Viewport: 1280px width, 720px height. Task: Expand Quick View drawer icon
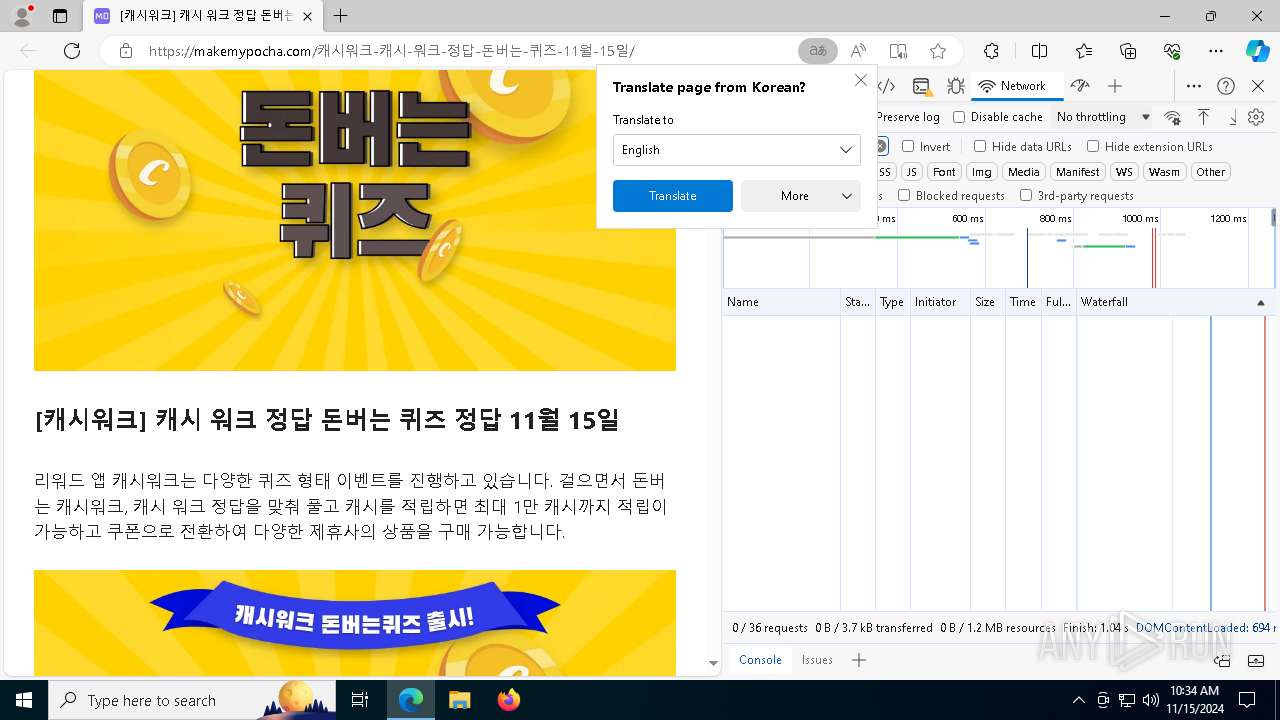(x=1256, y=660)
